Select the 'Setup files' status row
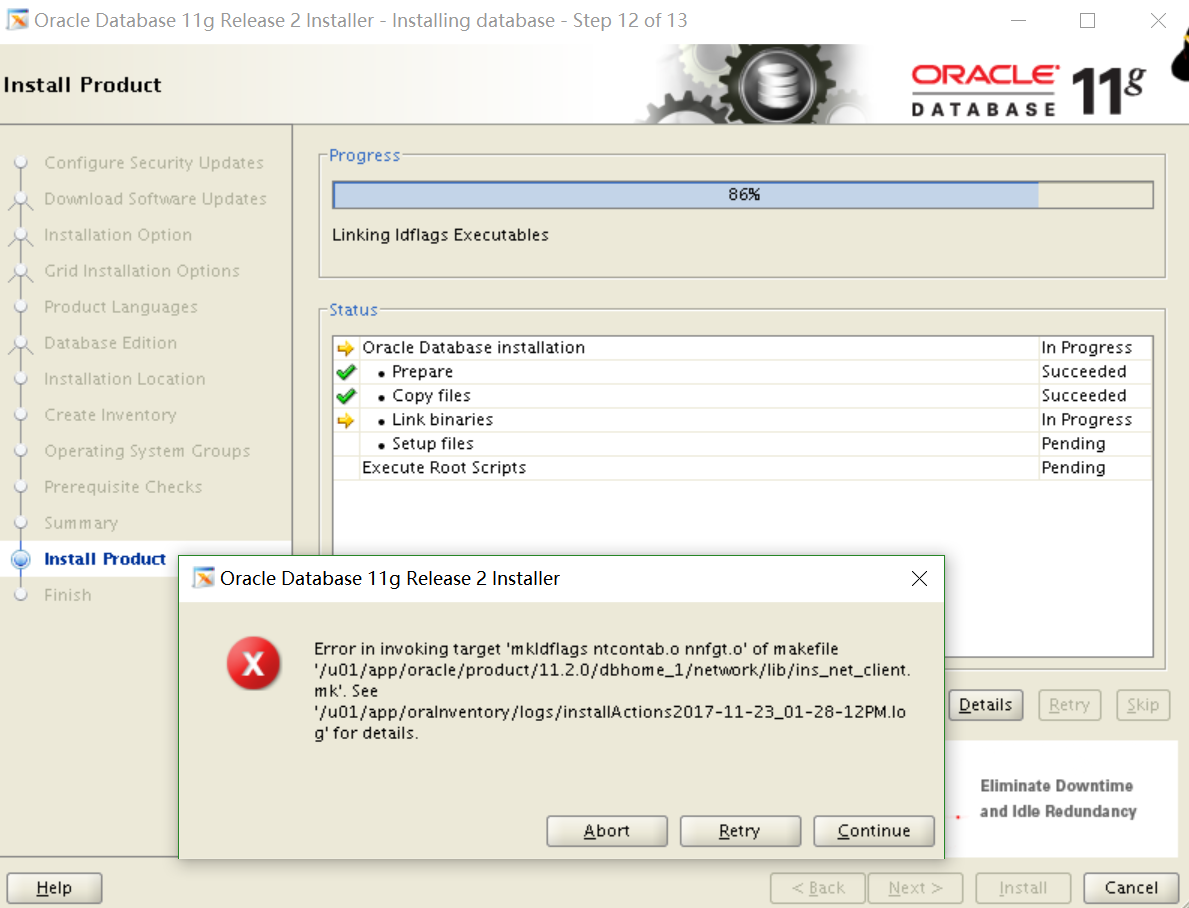Image resolution: width=1189 pixels, height=908 pixels. (x=742, y=444)
